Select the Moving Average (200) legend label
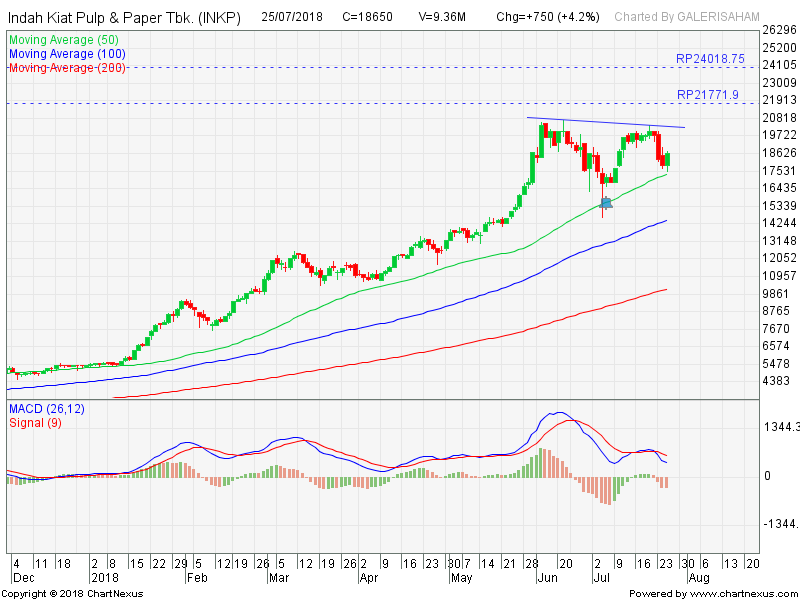This screenshot has height=600, width=800. click(66, 67)
